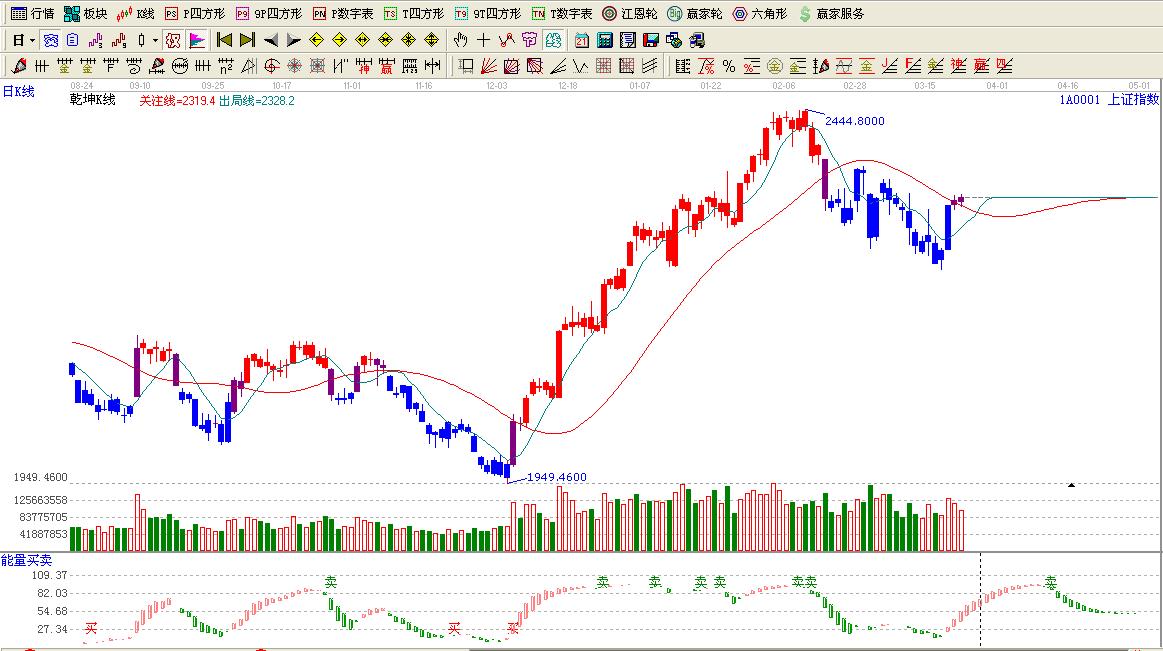Open the 六角形 hexagon tool
1163x651 pixels.
[760, 14]
